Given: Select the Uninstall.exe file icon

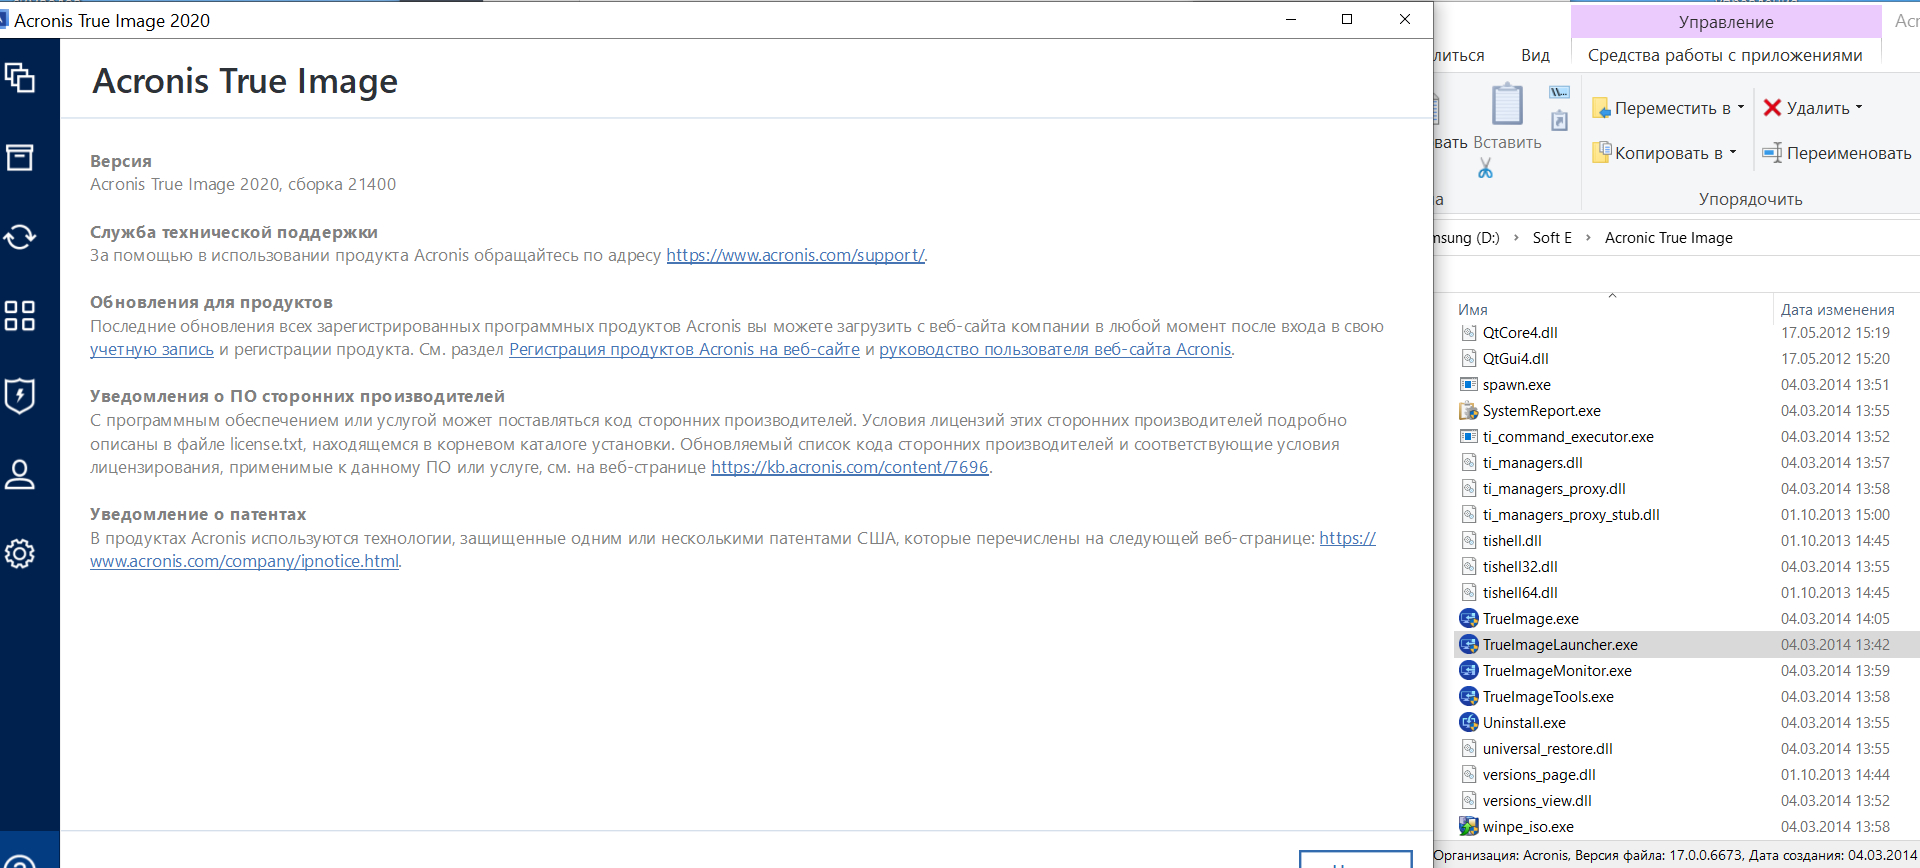Looking at the screenshot, I should tap(1468, 723).
